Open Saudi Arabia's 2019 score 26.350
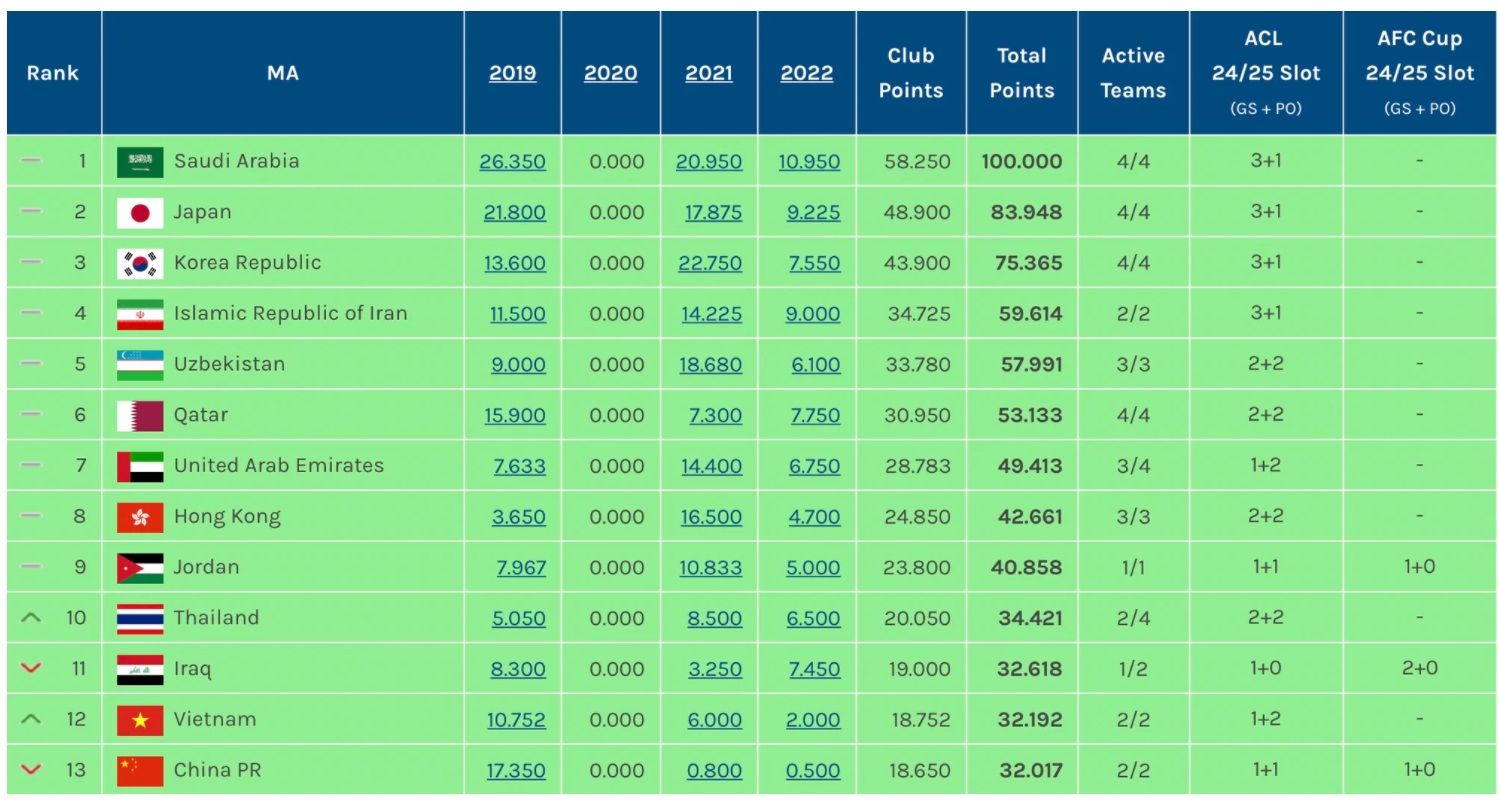This screenshot has width=1499, height=805. 512,162
